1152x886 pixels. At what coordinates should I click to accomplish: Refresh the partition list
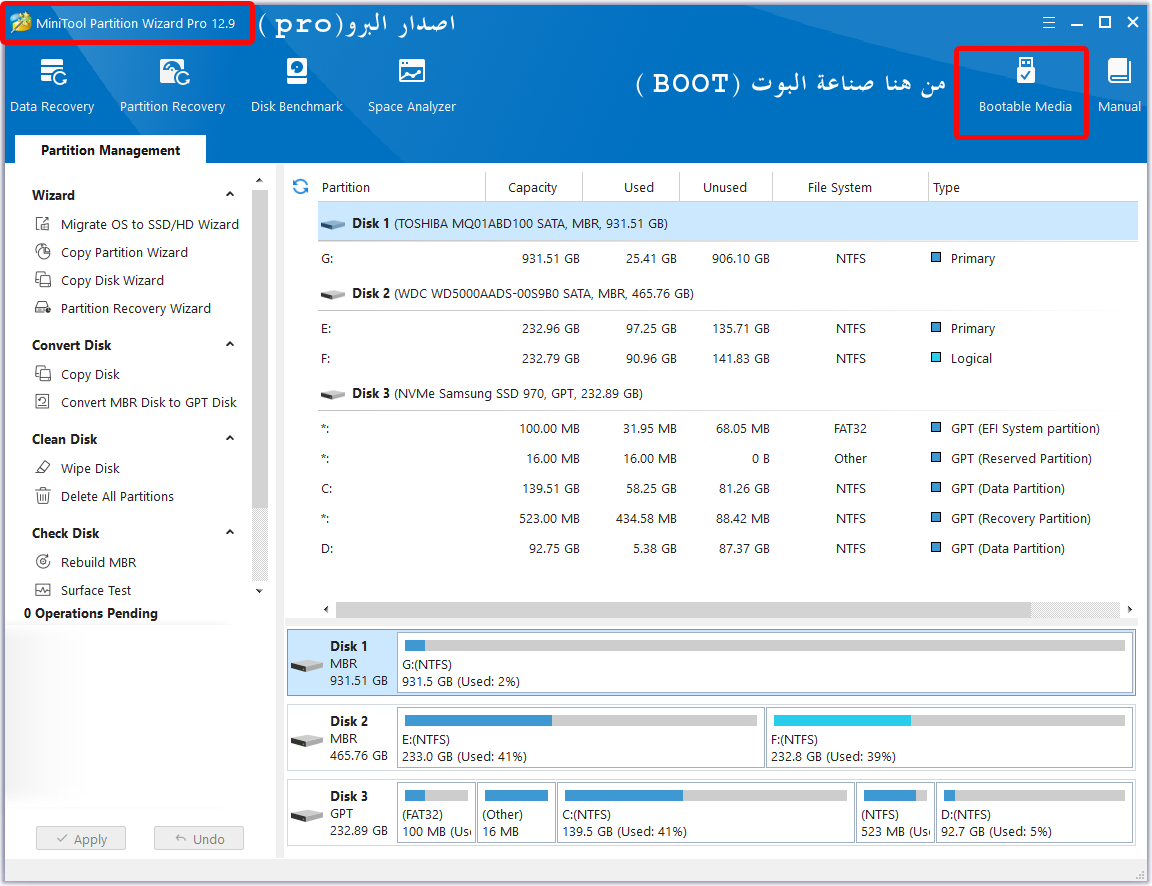point(300,187)
